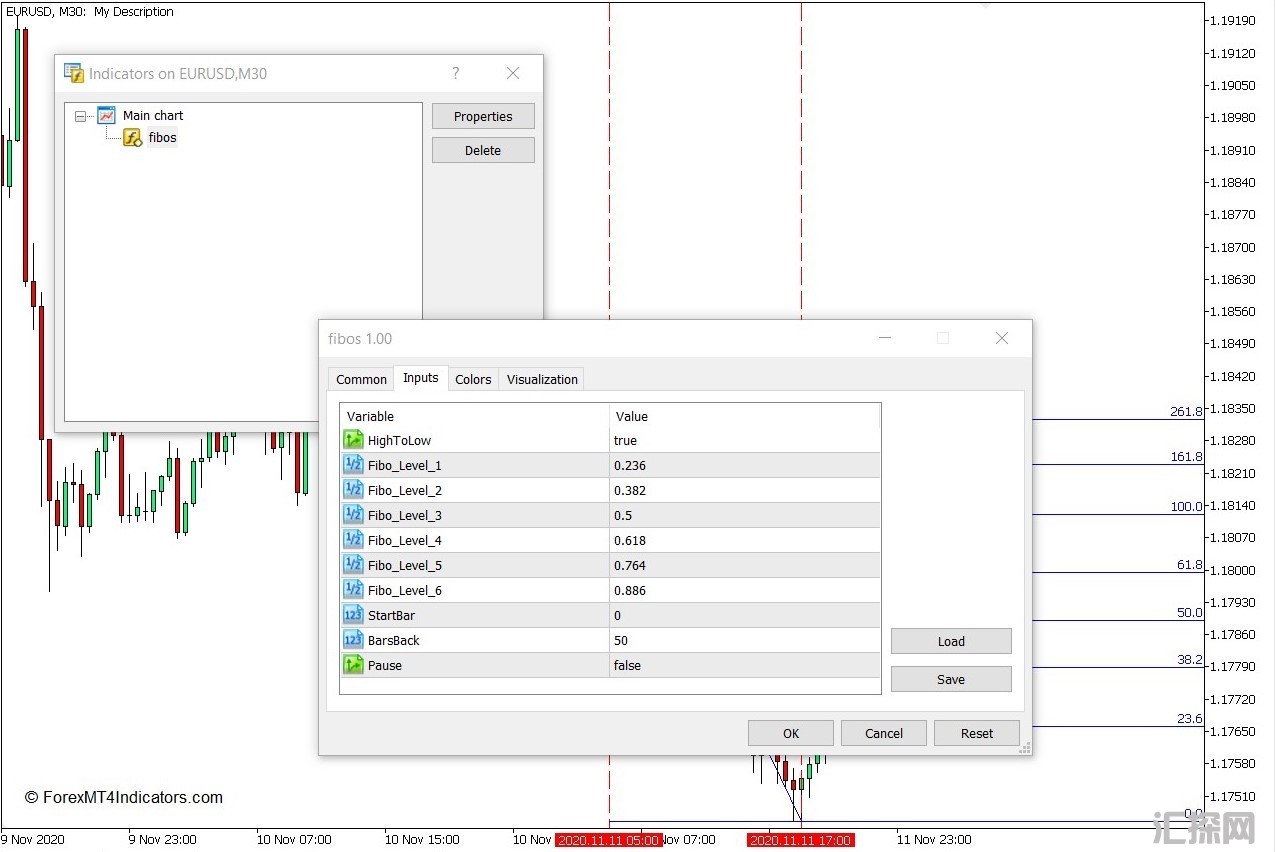Click the 100.0 Fibonacci level label
The height and width of the screenshot is (852, 1275).
point(1186,507)
